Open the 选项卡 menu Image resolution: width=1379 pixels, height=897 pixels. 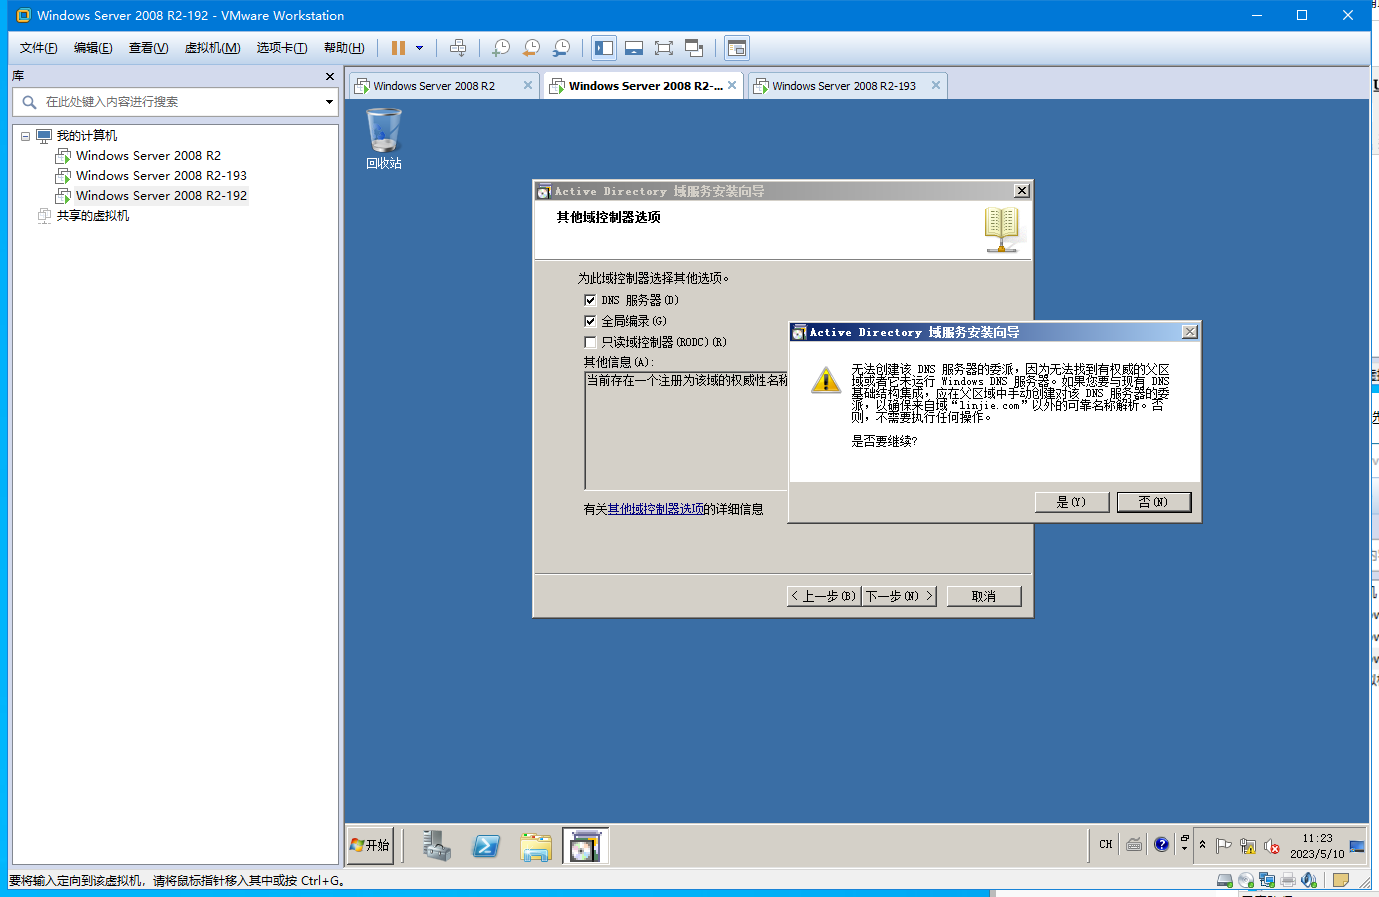pos(282,48)
